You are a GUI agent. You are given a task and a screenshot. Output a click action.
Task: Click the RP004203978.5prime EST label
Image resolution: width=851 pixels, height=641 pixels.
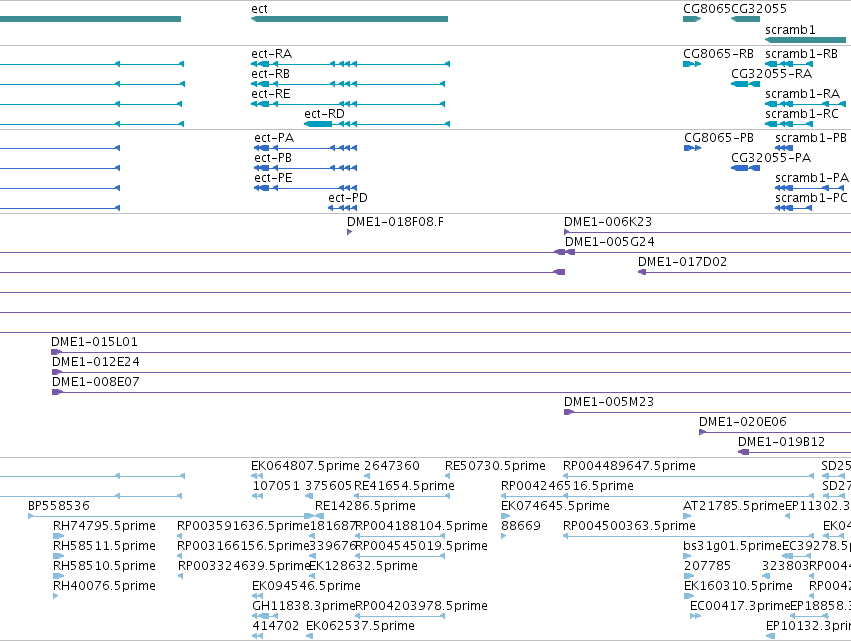point(421,607)
